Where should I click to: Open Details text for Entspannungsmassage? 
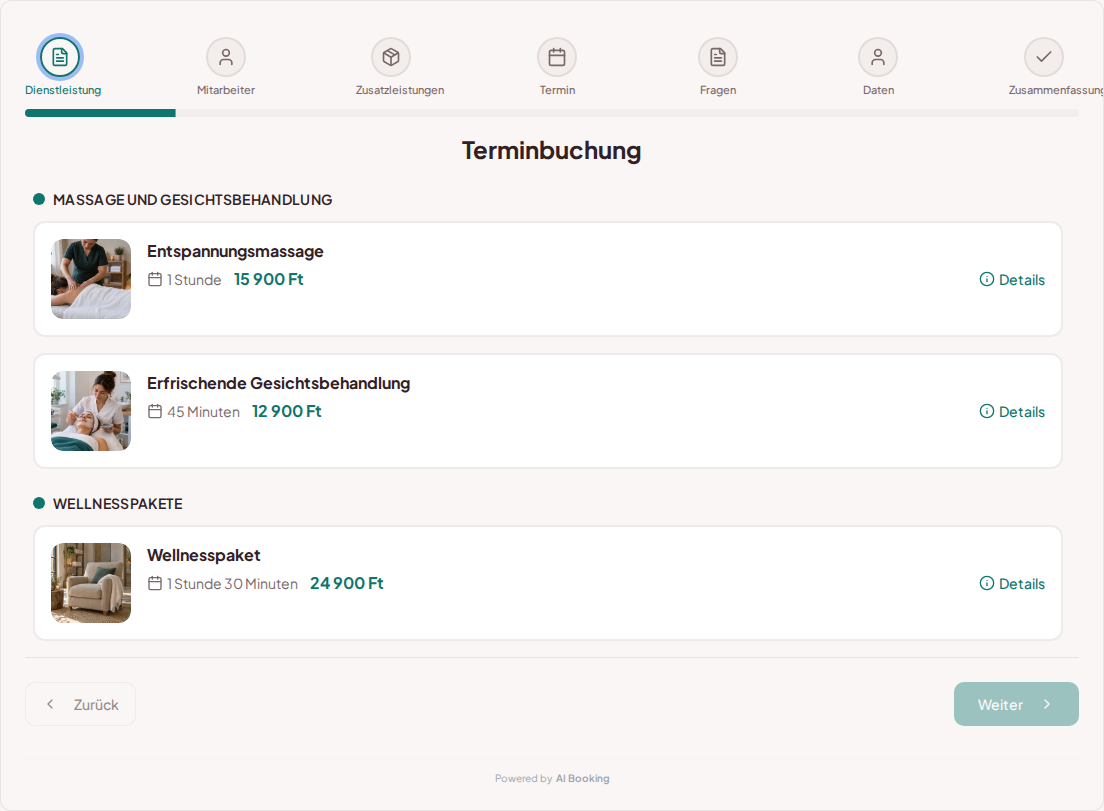(1022, 280)
